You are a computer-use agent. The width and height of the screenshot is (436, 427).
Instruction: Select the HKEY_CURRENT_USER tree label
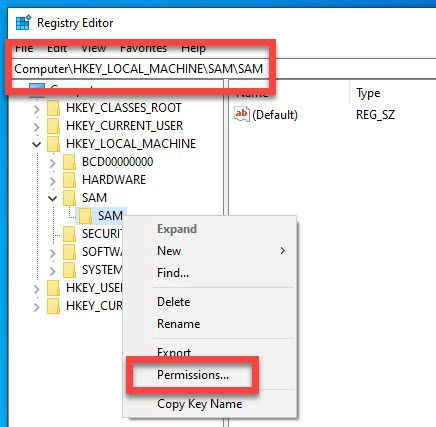click(x=125, y=126)
